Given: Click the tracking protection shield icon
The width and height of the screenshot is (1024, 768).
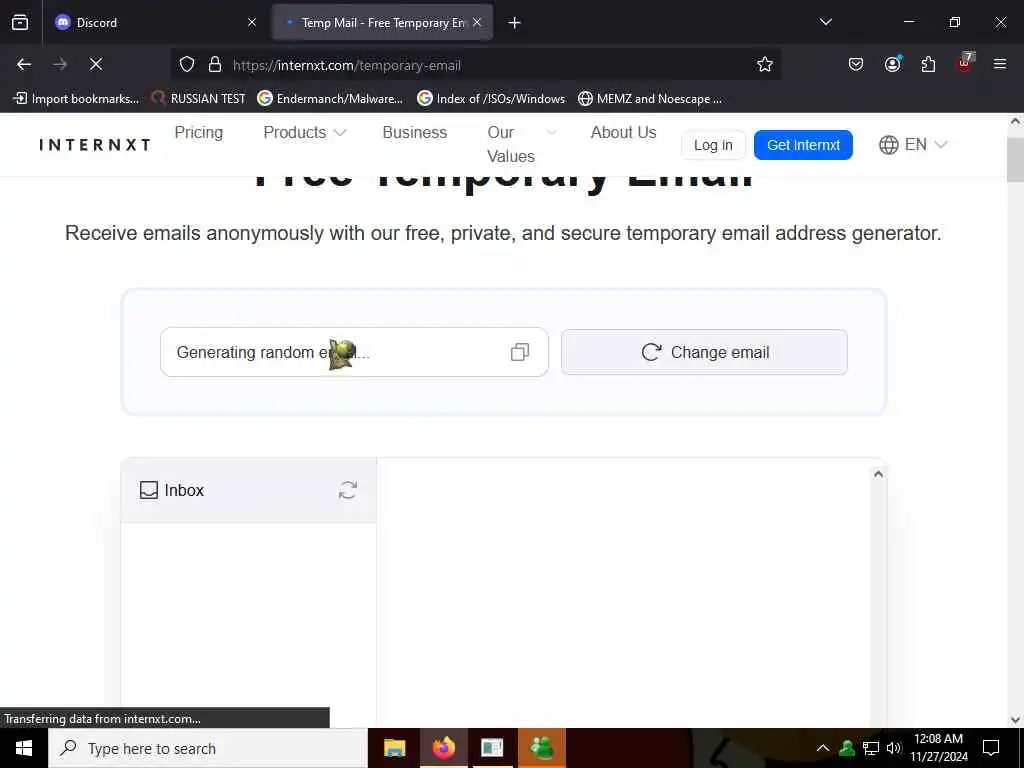Looking at the screenshot, I should tap(187, 64).
